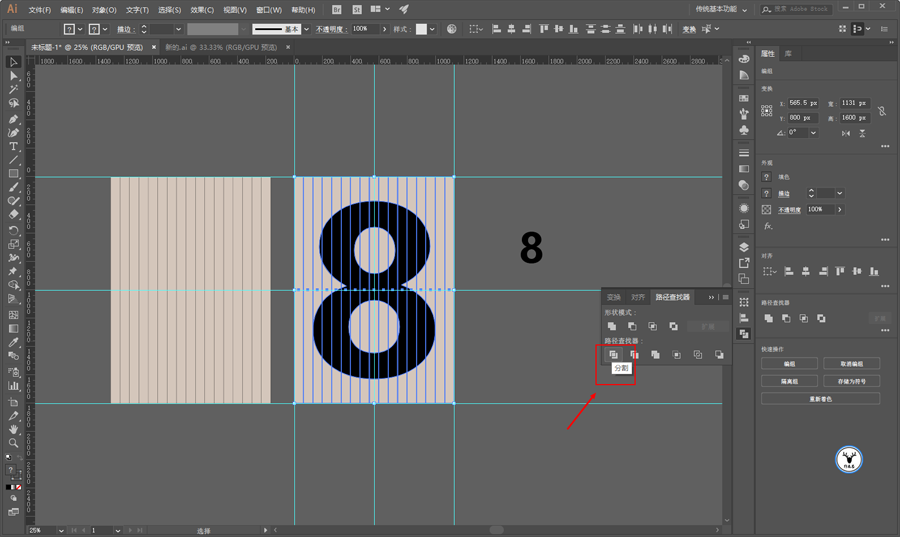Click the Divide (分割) pathfinder icon
Viewport: 900px width, 537px height.
coord(613,355)
